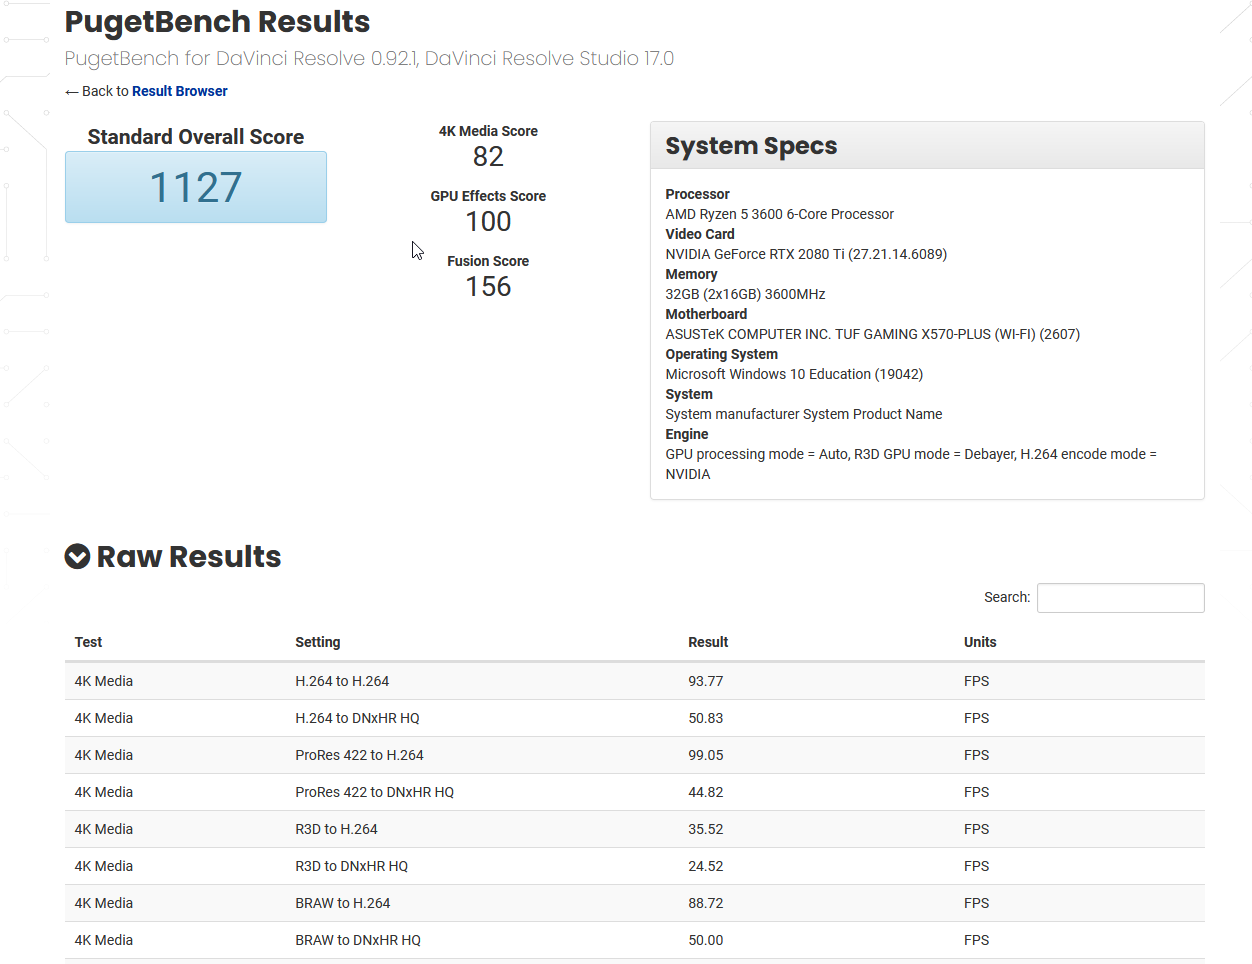Select the ProRes 422 to DNxHR HQ cell

tap(374, 792)
